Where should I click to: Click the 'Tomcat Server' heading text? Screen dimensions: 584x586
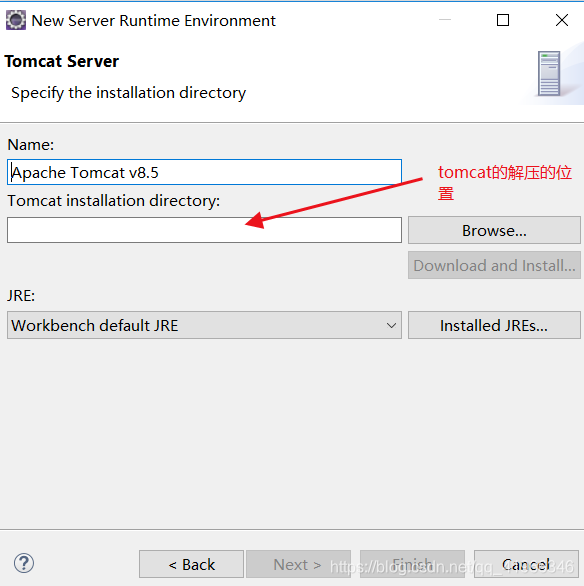tap(62, 61)
